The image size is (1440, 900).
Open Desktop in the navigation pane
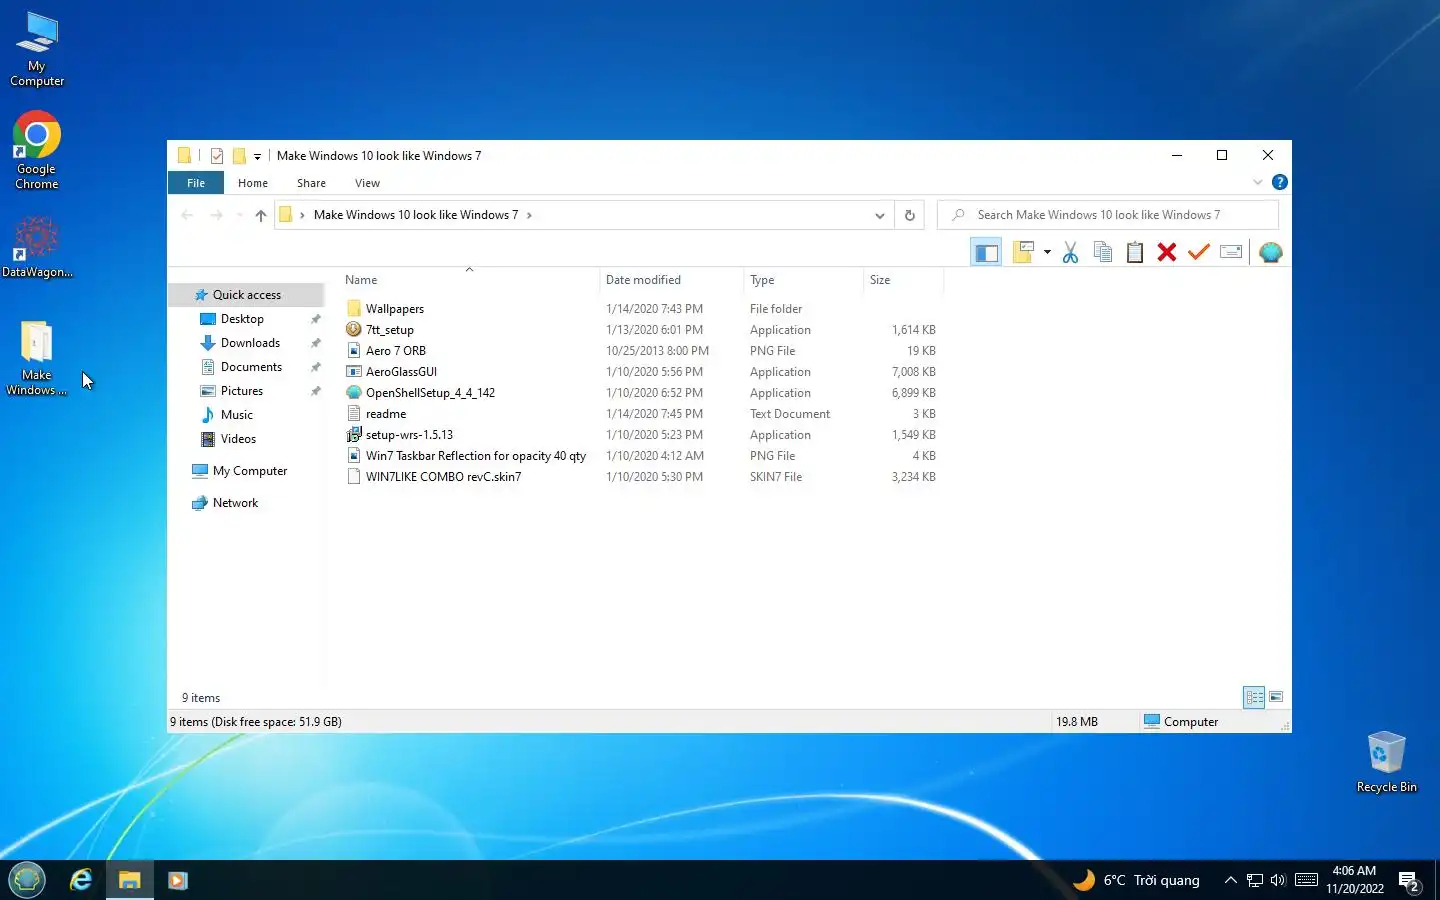click(242, 319)
